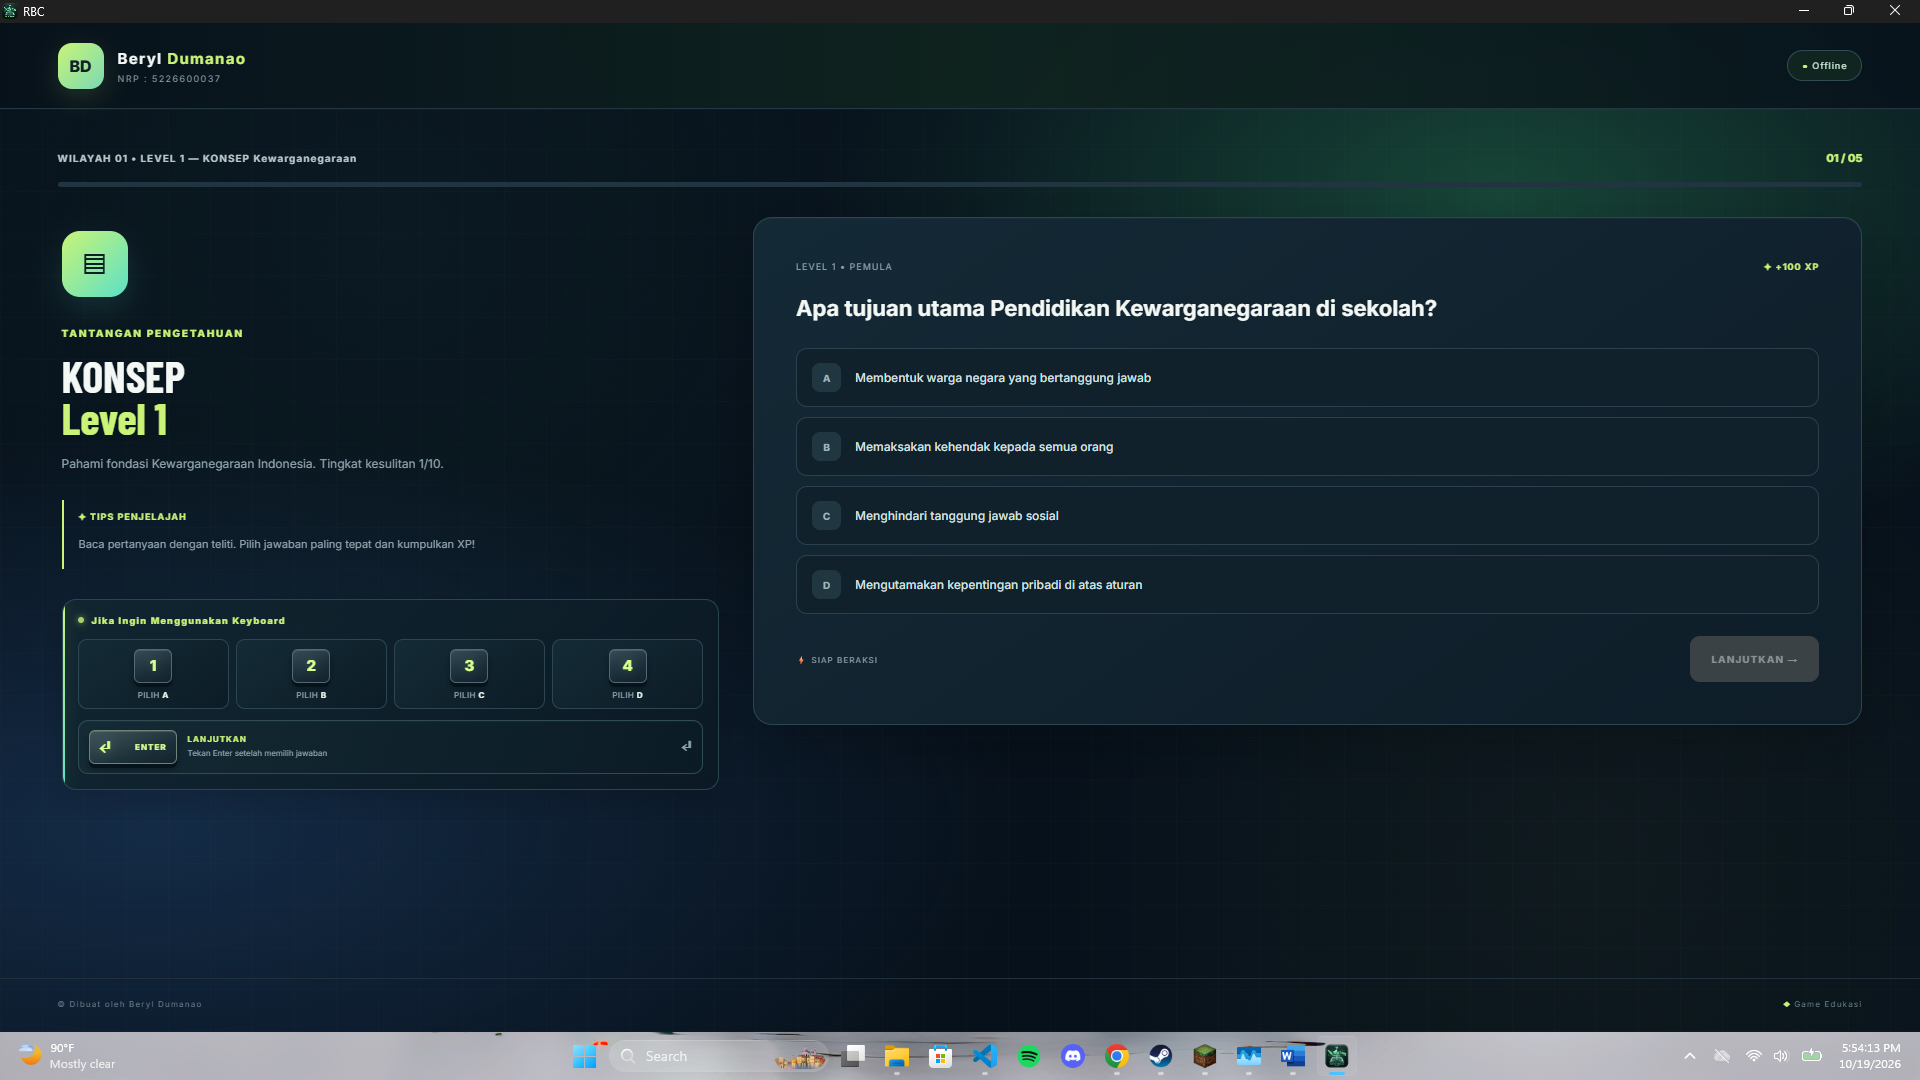Click keyboard key 2 Pilih B
This screenshot has height=1080, width=1920.
(x=311, y=674)
